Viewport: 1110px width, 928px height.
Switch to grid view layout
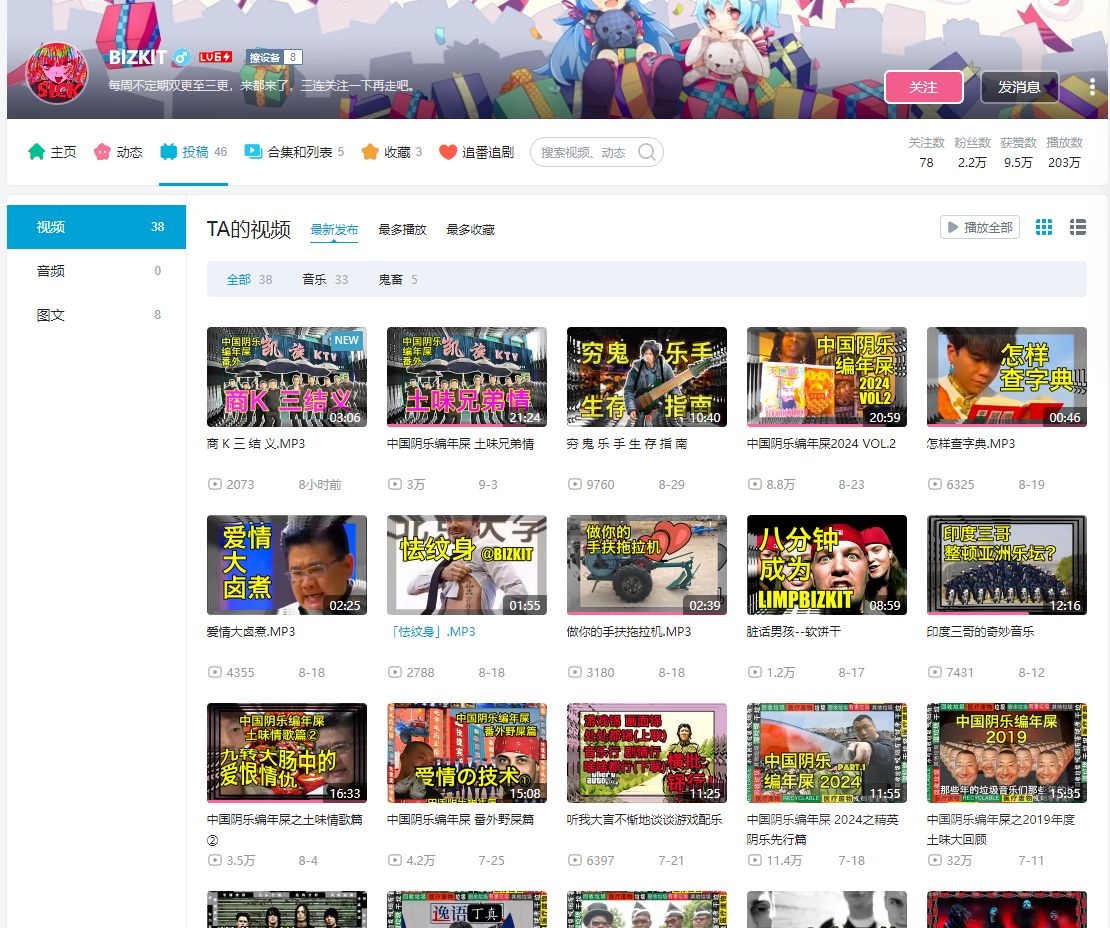(x=1044, y=228)
